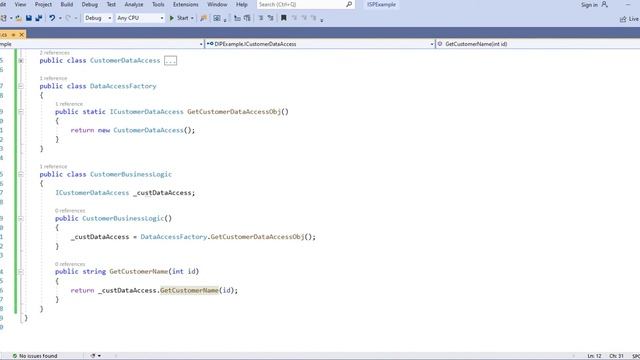Open the Tools menu
The height and width of the screenshot is (360, 640).
pyautogui.click(x=158, y=4)
